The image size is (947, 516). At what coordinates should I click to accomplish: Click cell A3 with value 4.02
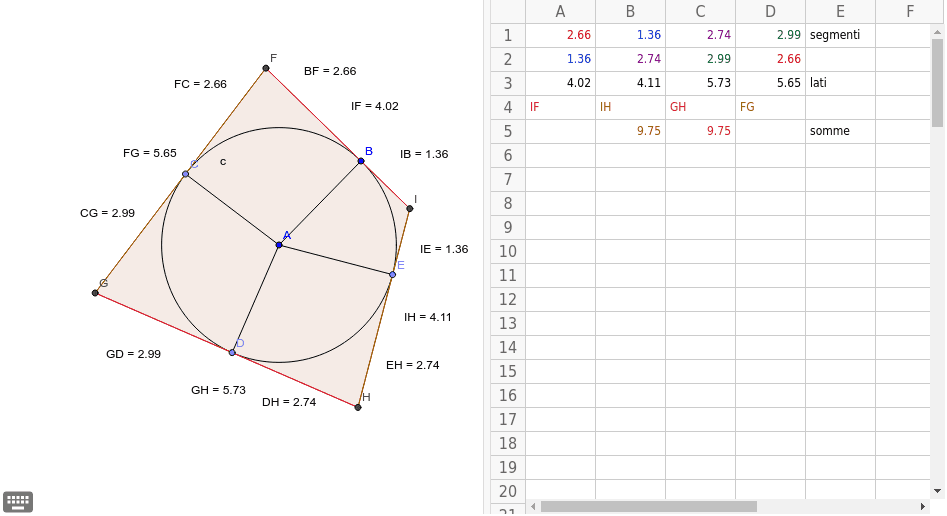click(x=560, y=83)
